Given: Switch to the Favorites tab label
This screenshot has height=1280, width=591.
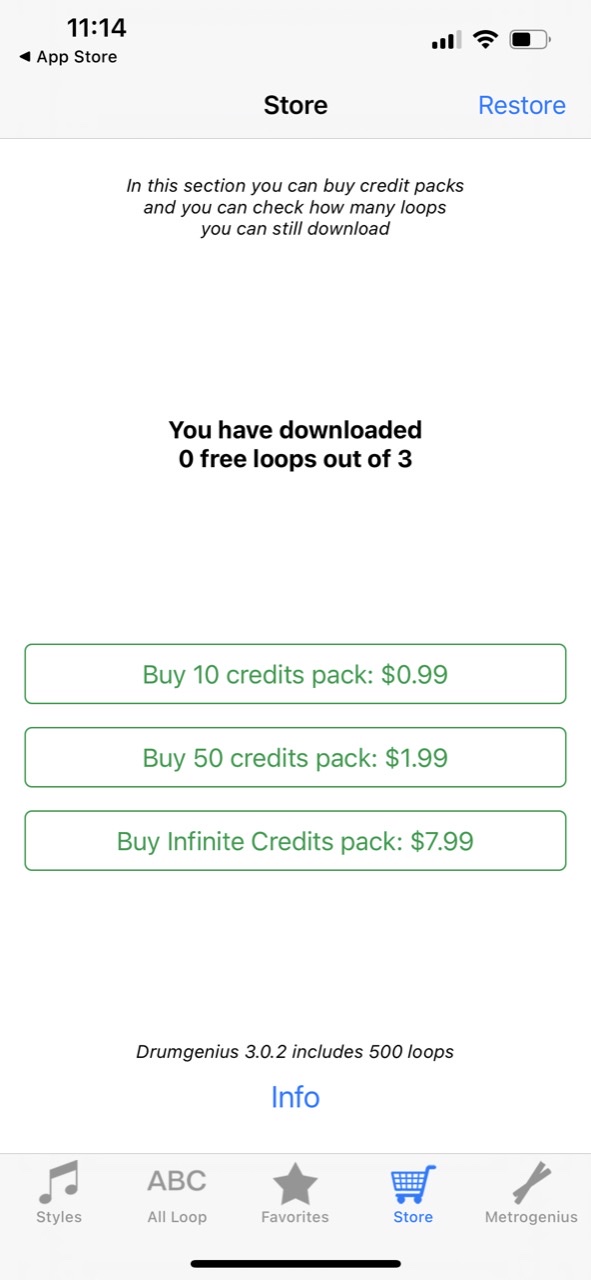Looking at the screenshot, I should tap(295, 1217).
